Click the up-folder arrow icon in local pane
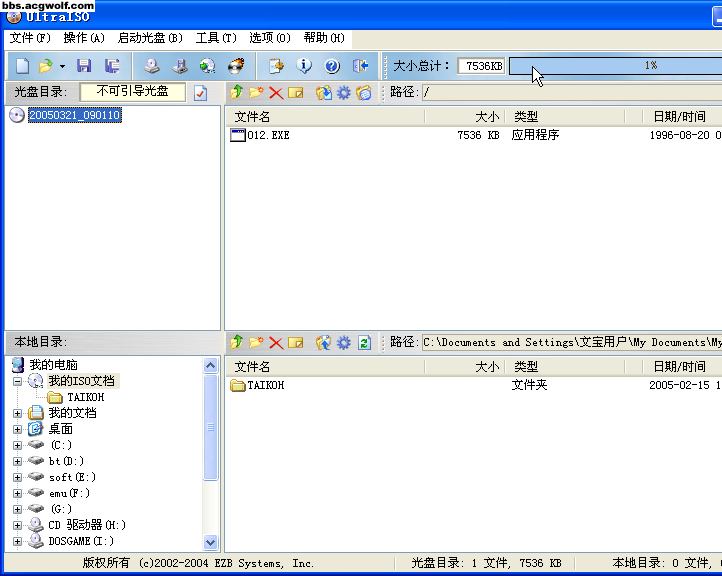 click(237, 342)
